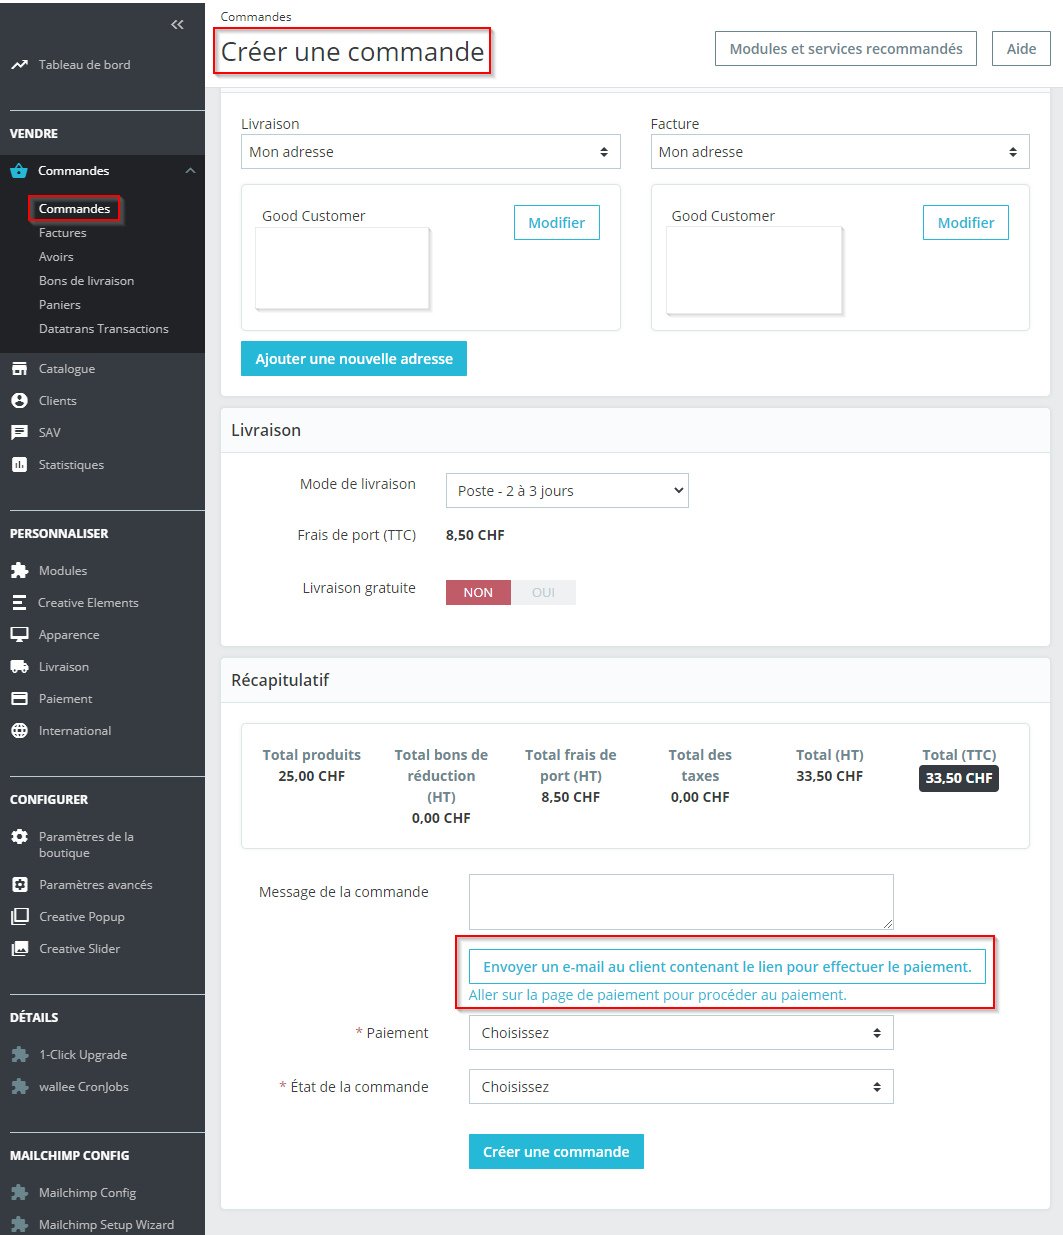
Task: Open the Mode de livraison dropdown
Action: pyautogui.click(x=567, y=491)
